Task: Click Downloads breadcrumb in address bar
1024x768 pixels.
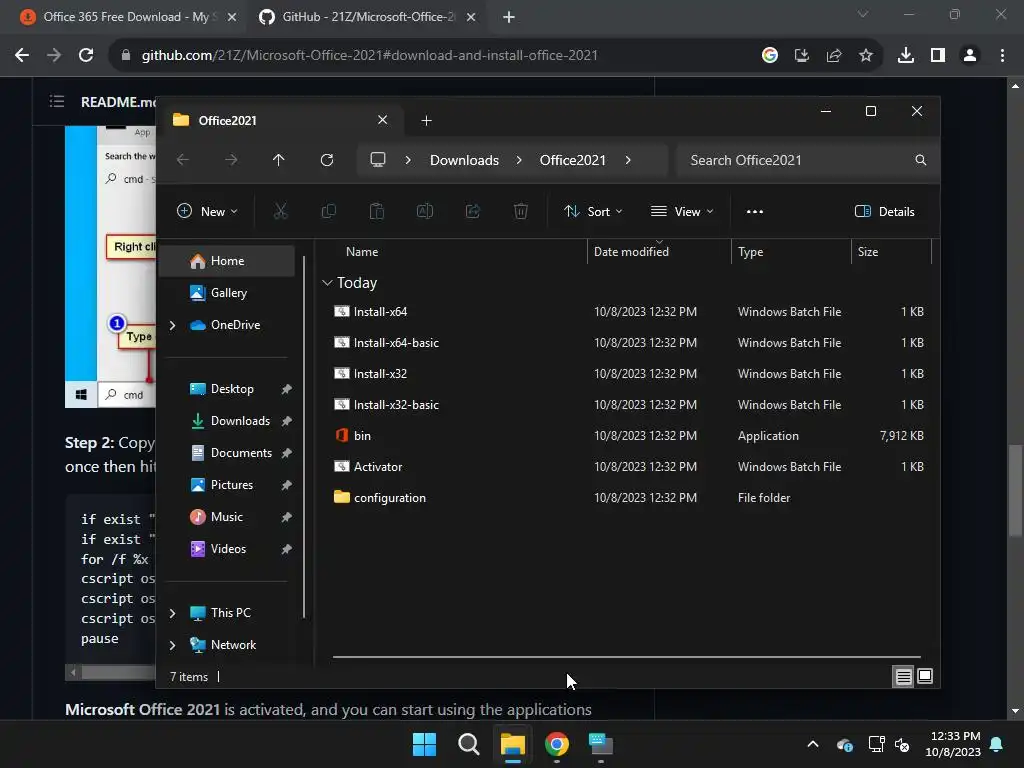Action: click(x=464, y=160)
